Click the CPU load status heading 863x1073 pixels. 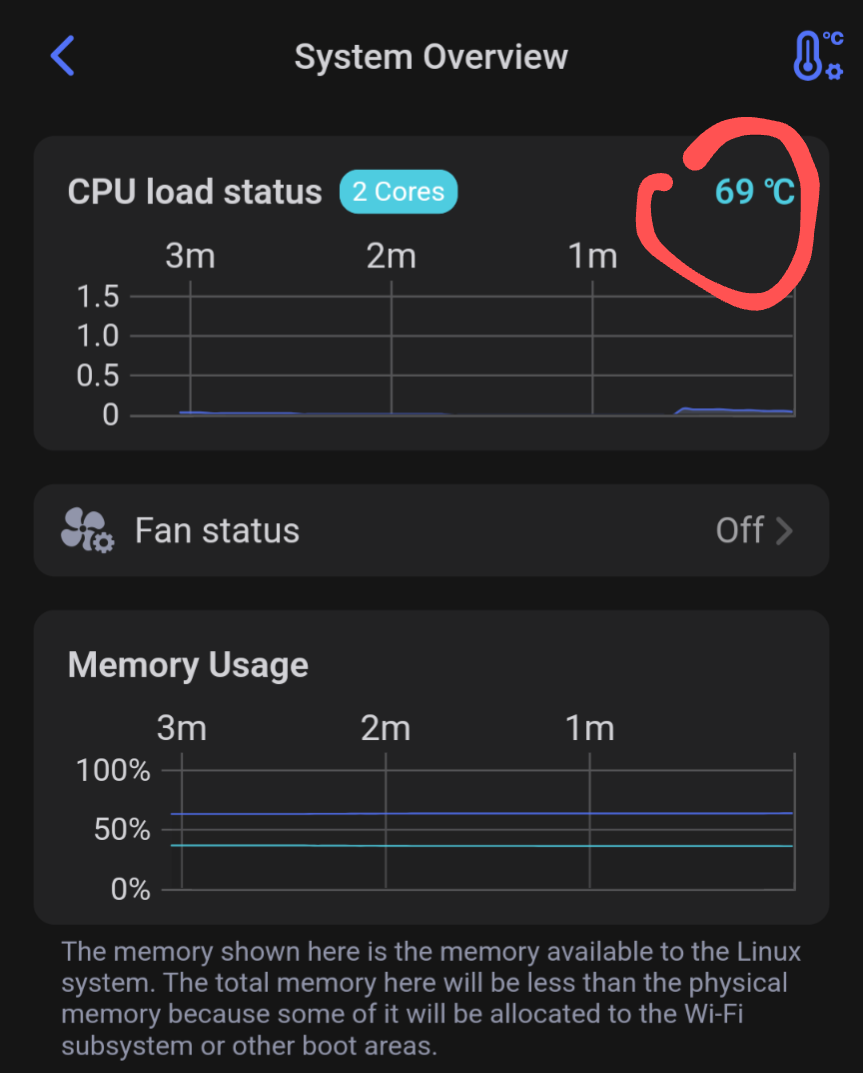click(x=195, y=192)
